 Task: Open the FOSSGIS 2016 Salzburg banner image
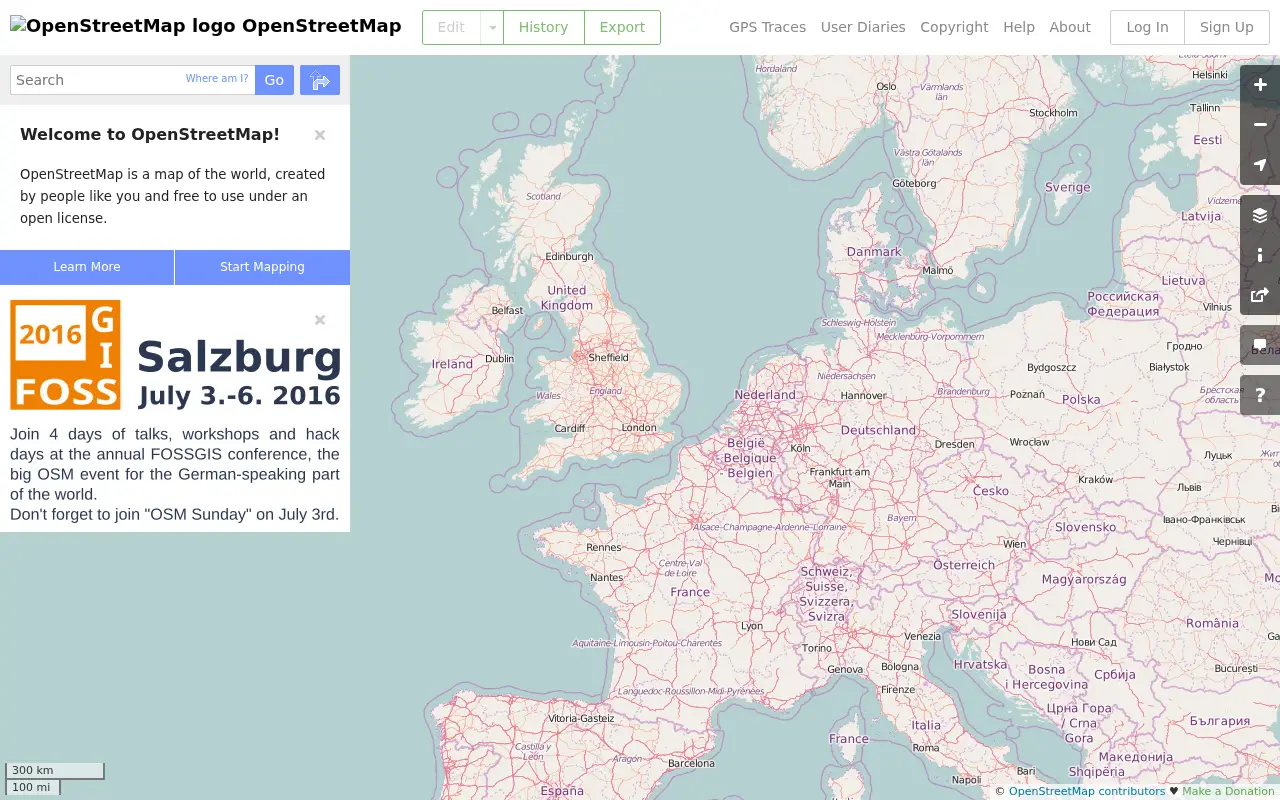[175, 355]
